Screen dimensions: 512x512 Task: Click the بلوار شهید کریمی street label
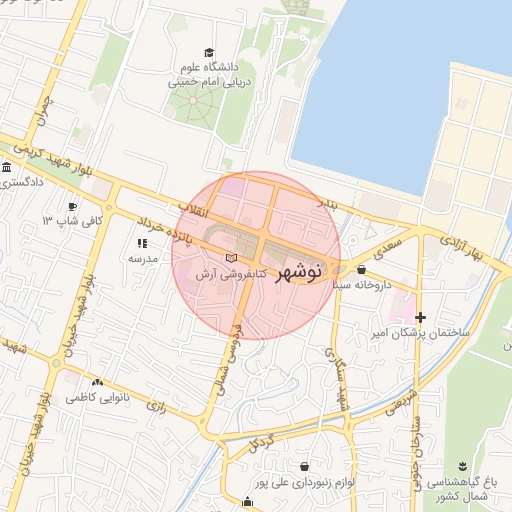click(53, 161)
